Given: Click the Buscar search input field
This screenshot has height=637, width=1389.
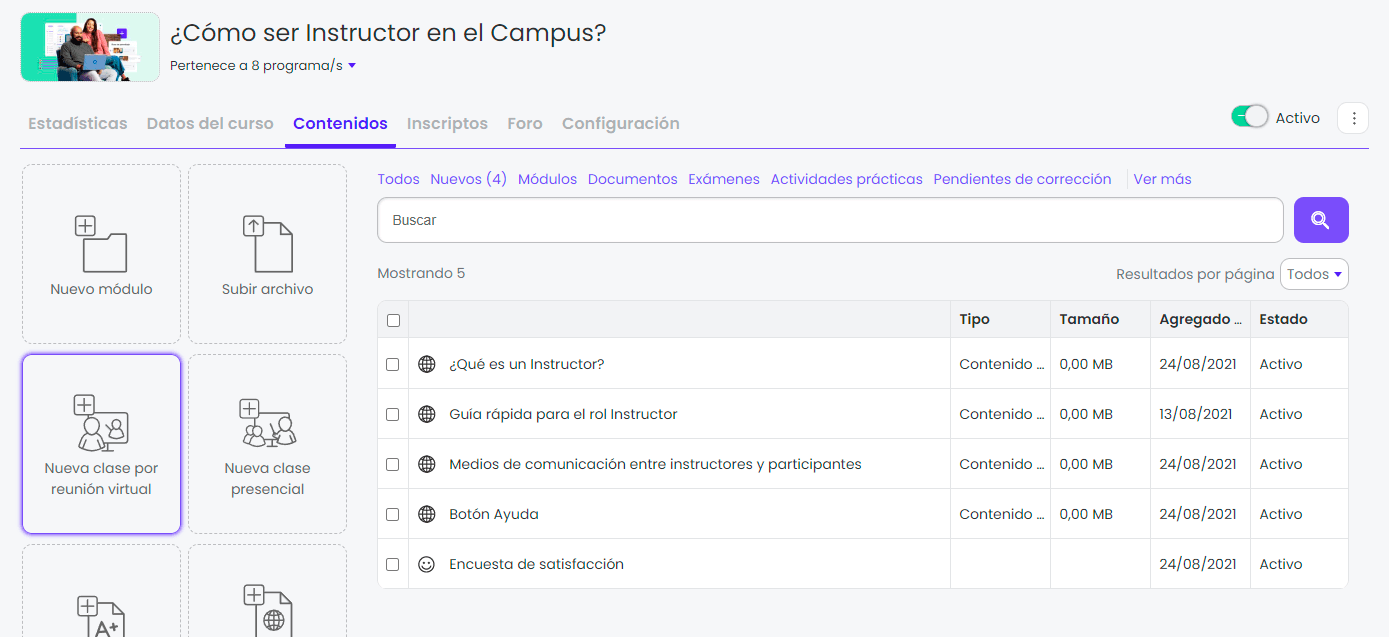Looking at the screenshot, I should pyautogui.click(x=830, y=220).
